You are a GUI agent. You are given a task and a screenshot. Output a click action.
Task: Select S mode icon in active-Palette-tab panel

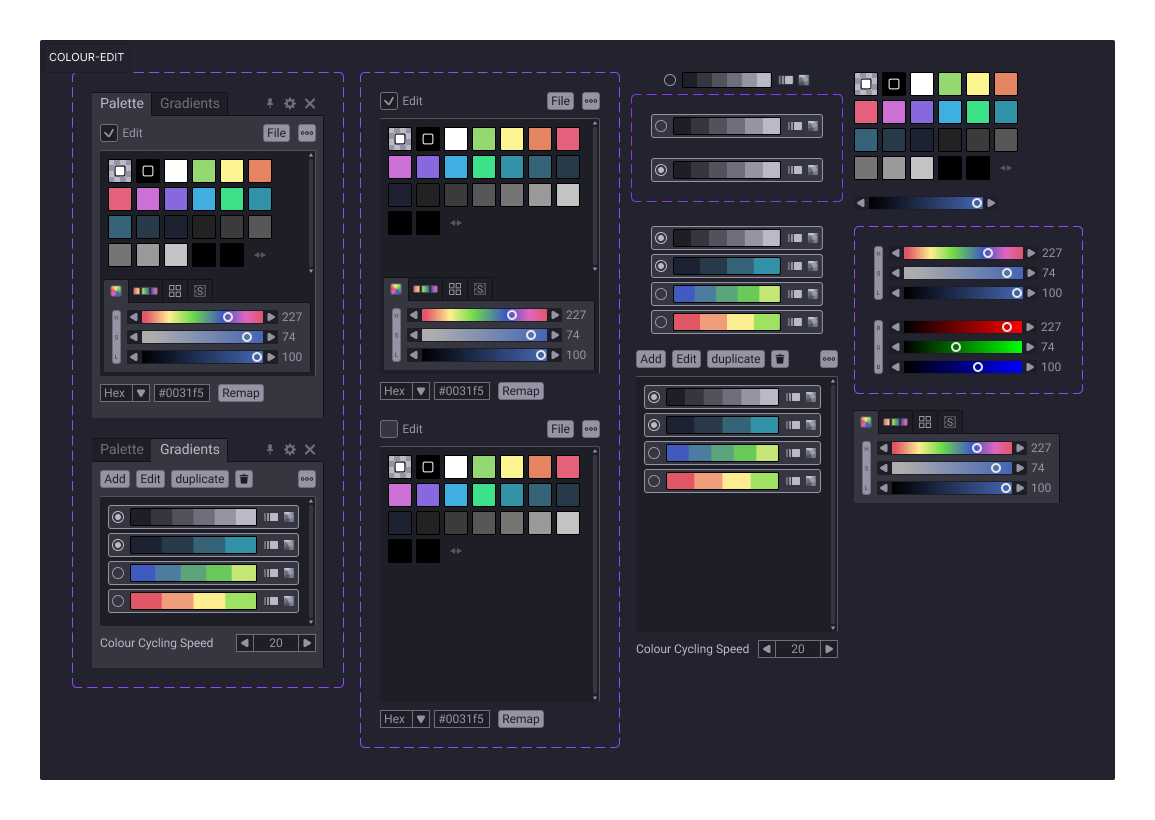[x=200, y=291]
